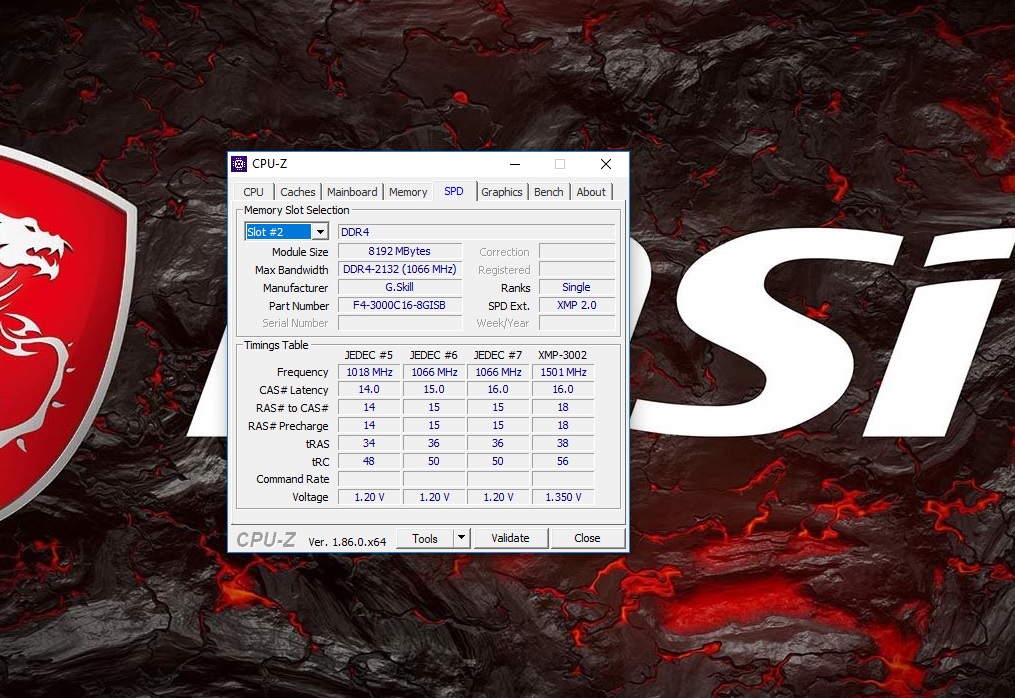The height and width of the screenshot is (698, 1015).
Task: Click the Close button
Action: point(588,538)
